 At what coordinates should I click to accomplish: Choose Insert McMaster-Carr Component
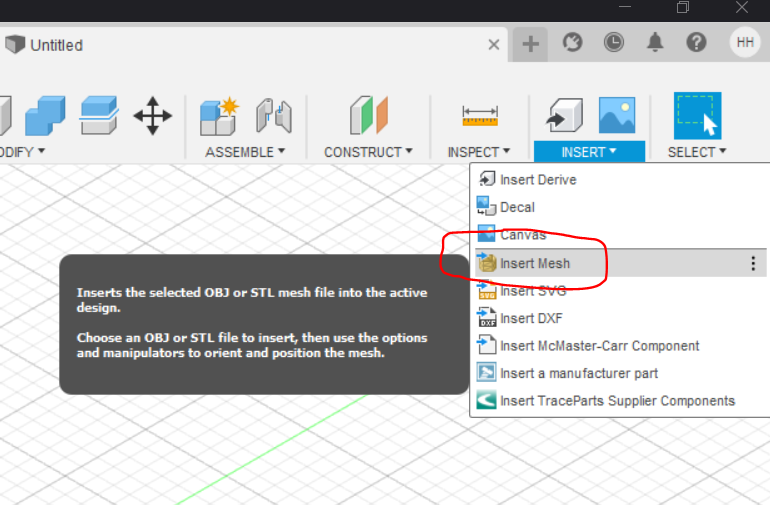(621, 346)
